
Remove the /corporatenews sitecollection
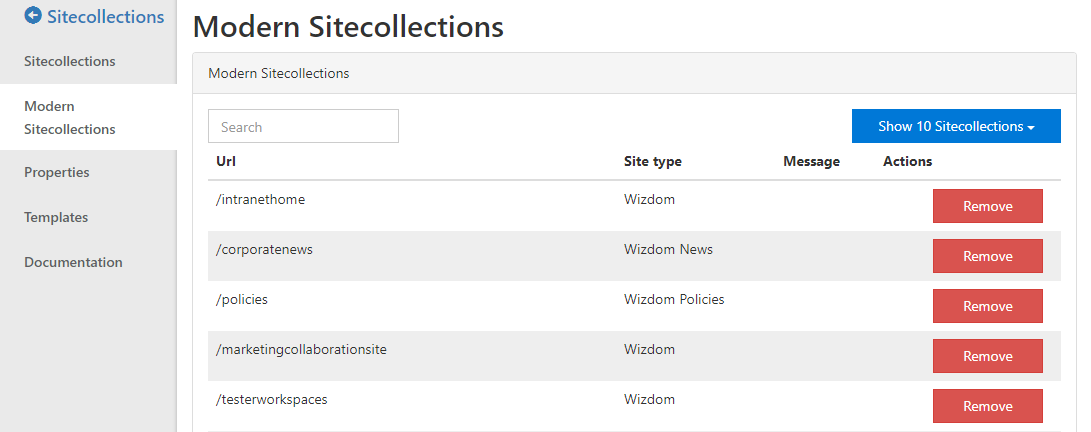pos(987,256)
